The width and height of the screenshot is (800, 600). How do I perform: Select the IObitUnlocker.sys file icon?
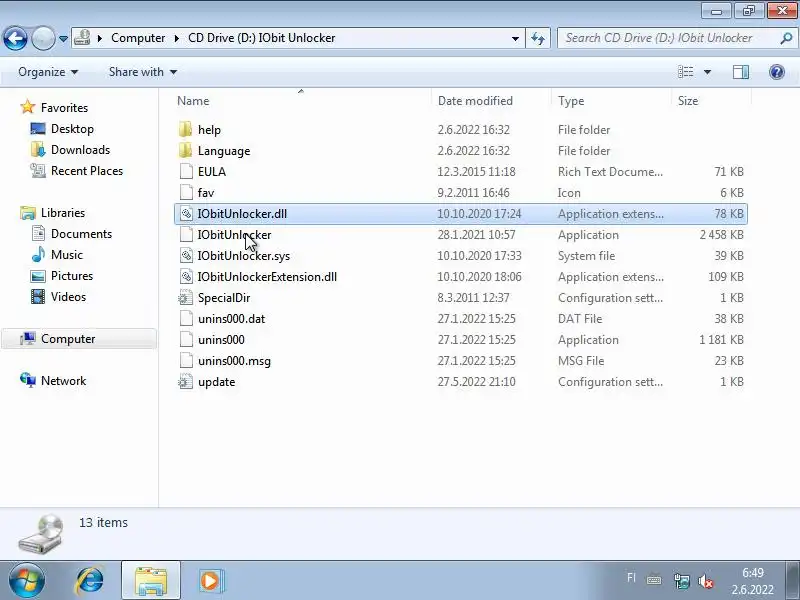[x=186, y=256]
